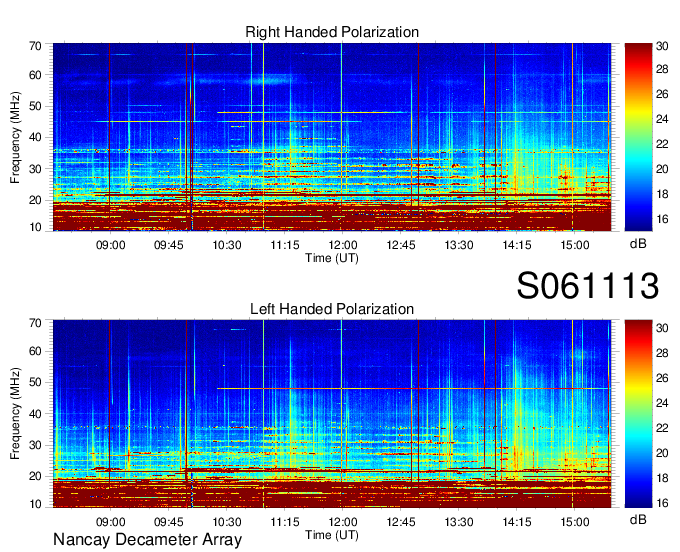Click the 28 dB value on Right Handed colorbar
The width and height of the screenshot is (680, 552).
tap(662, 69)
